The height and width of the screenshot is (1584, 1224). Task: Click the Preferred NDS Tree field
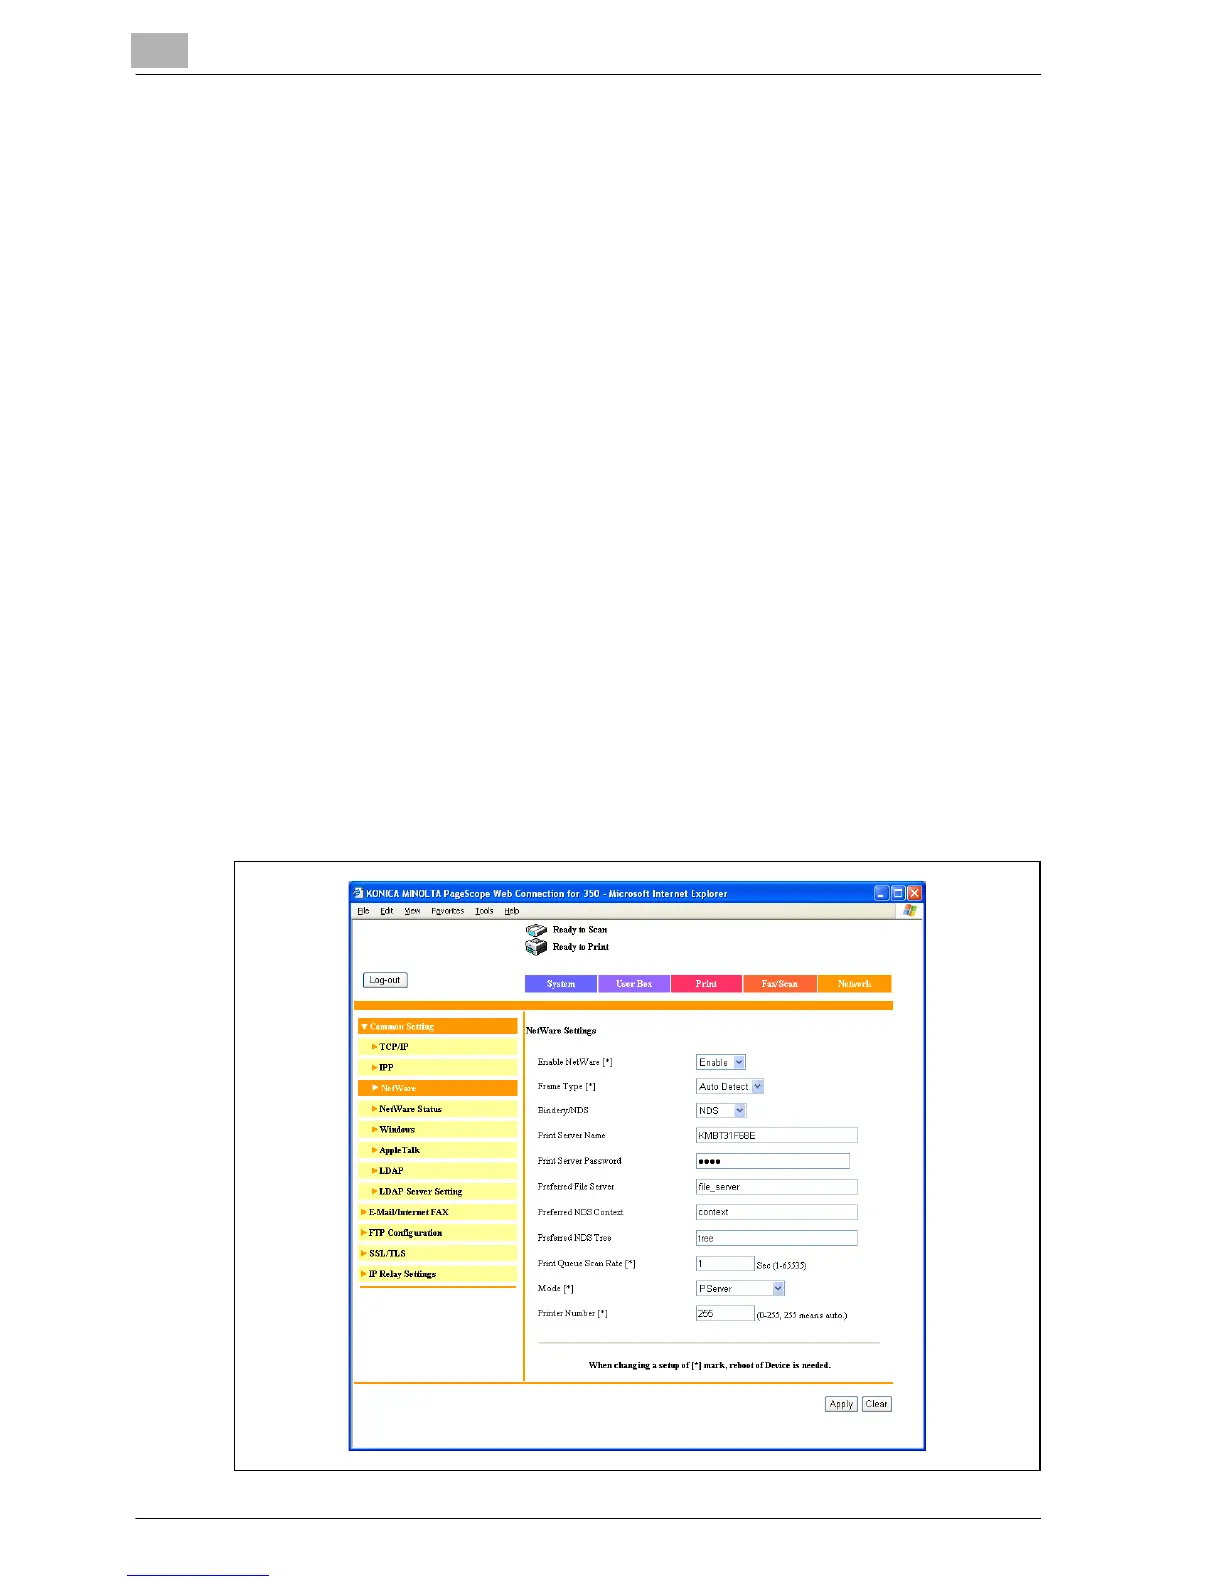click(776, 1238)
